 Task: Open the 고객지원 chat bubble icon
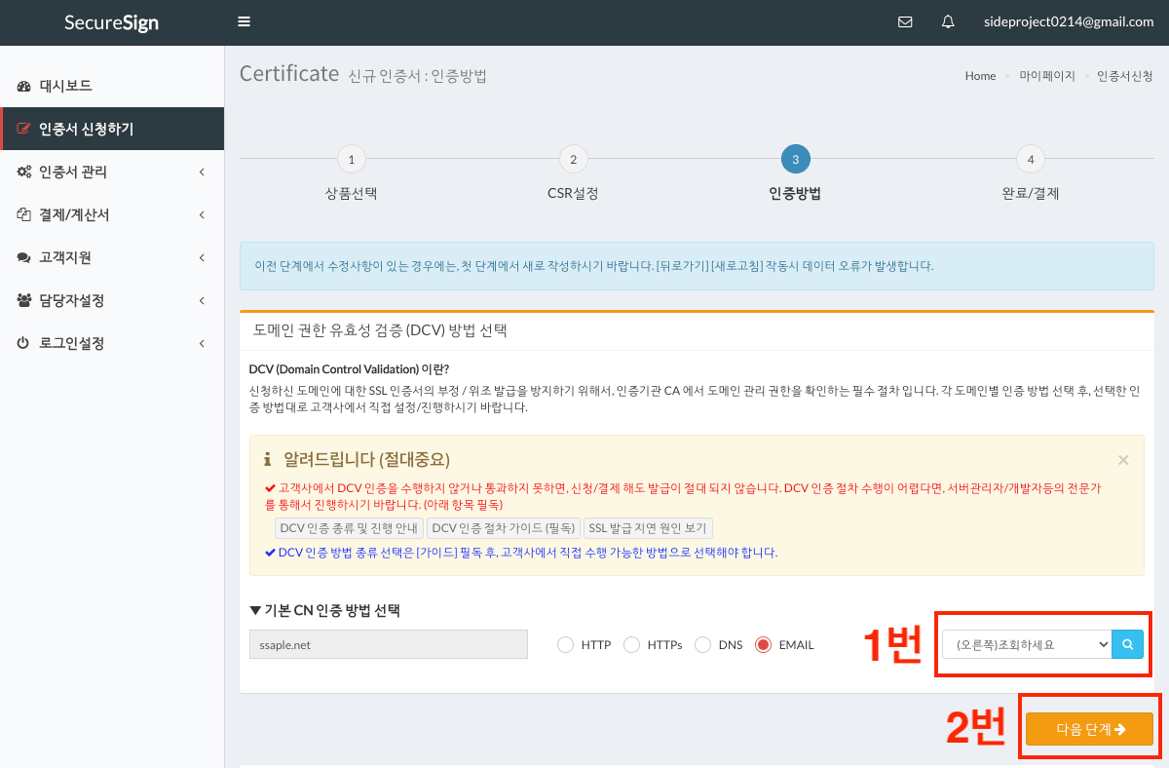(26, 258)
